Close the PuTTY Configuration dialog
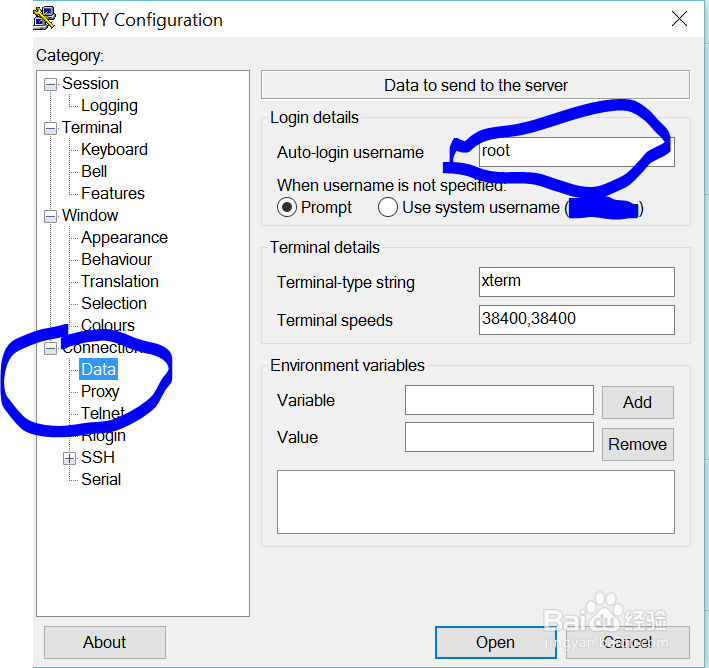This screenshot has height=668, width=709. (x=679, y=19)
